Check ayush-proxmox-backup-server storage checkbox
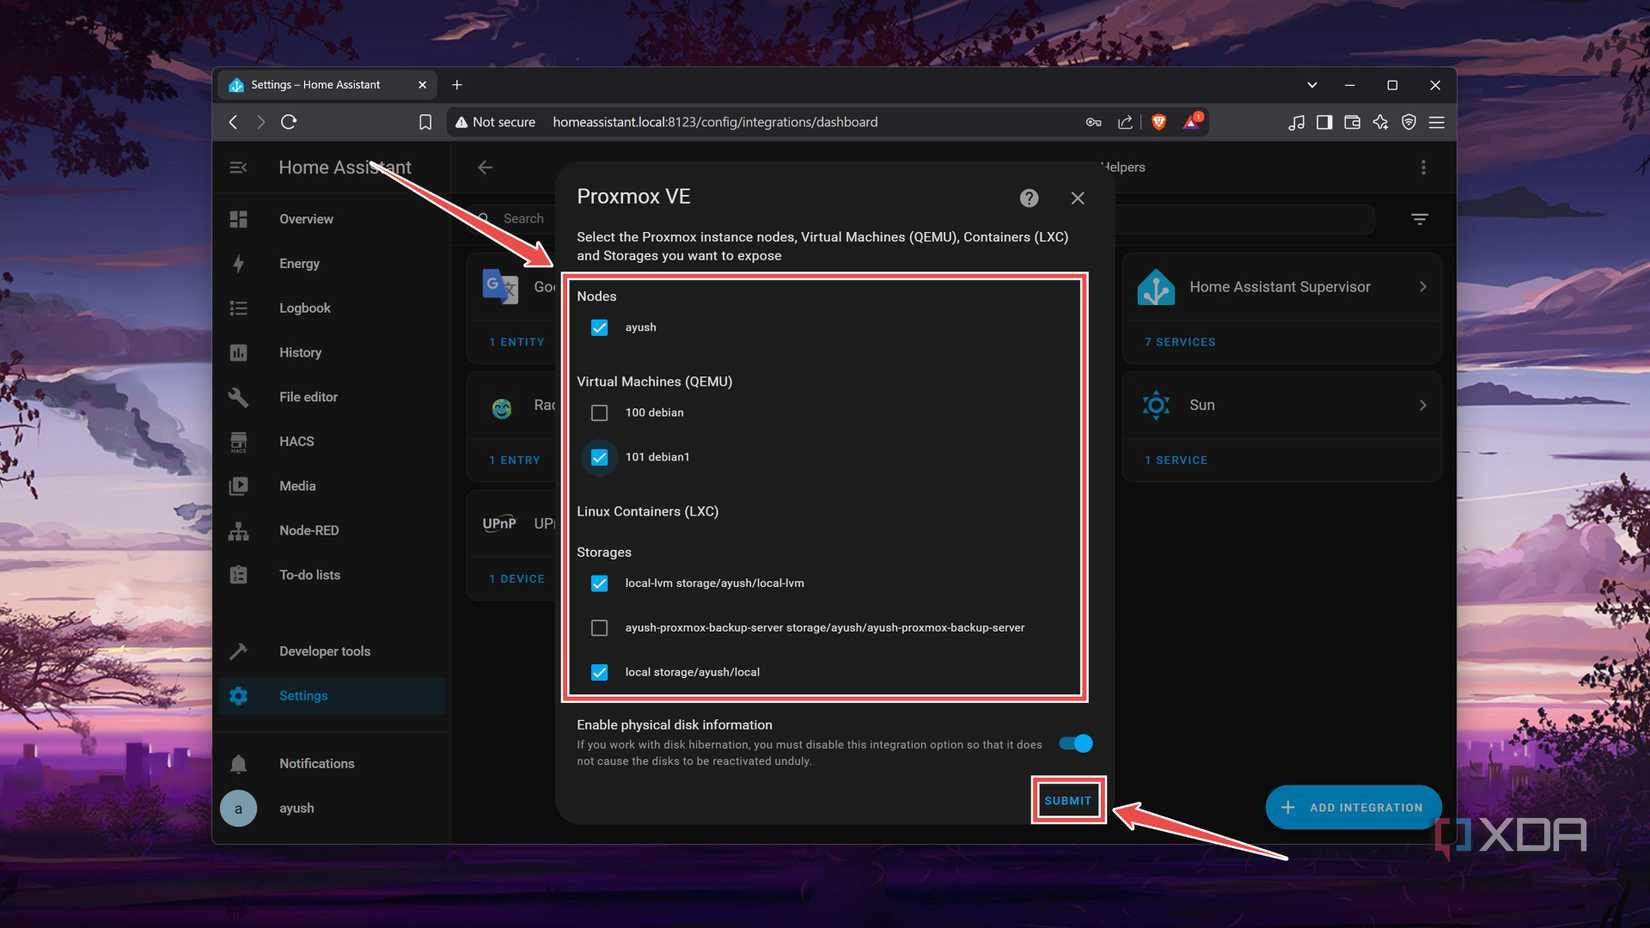The image size is (1650, 928). pyautogui.click(x=599, y=628)
